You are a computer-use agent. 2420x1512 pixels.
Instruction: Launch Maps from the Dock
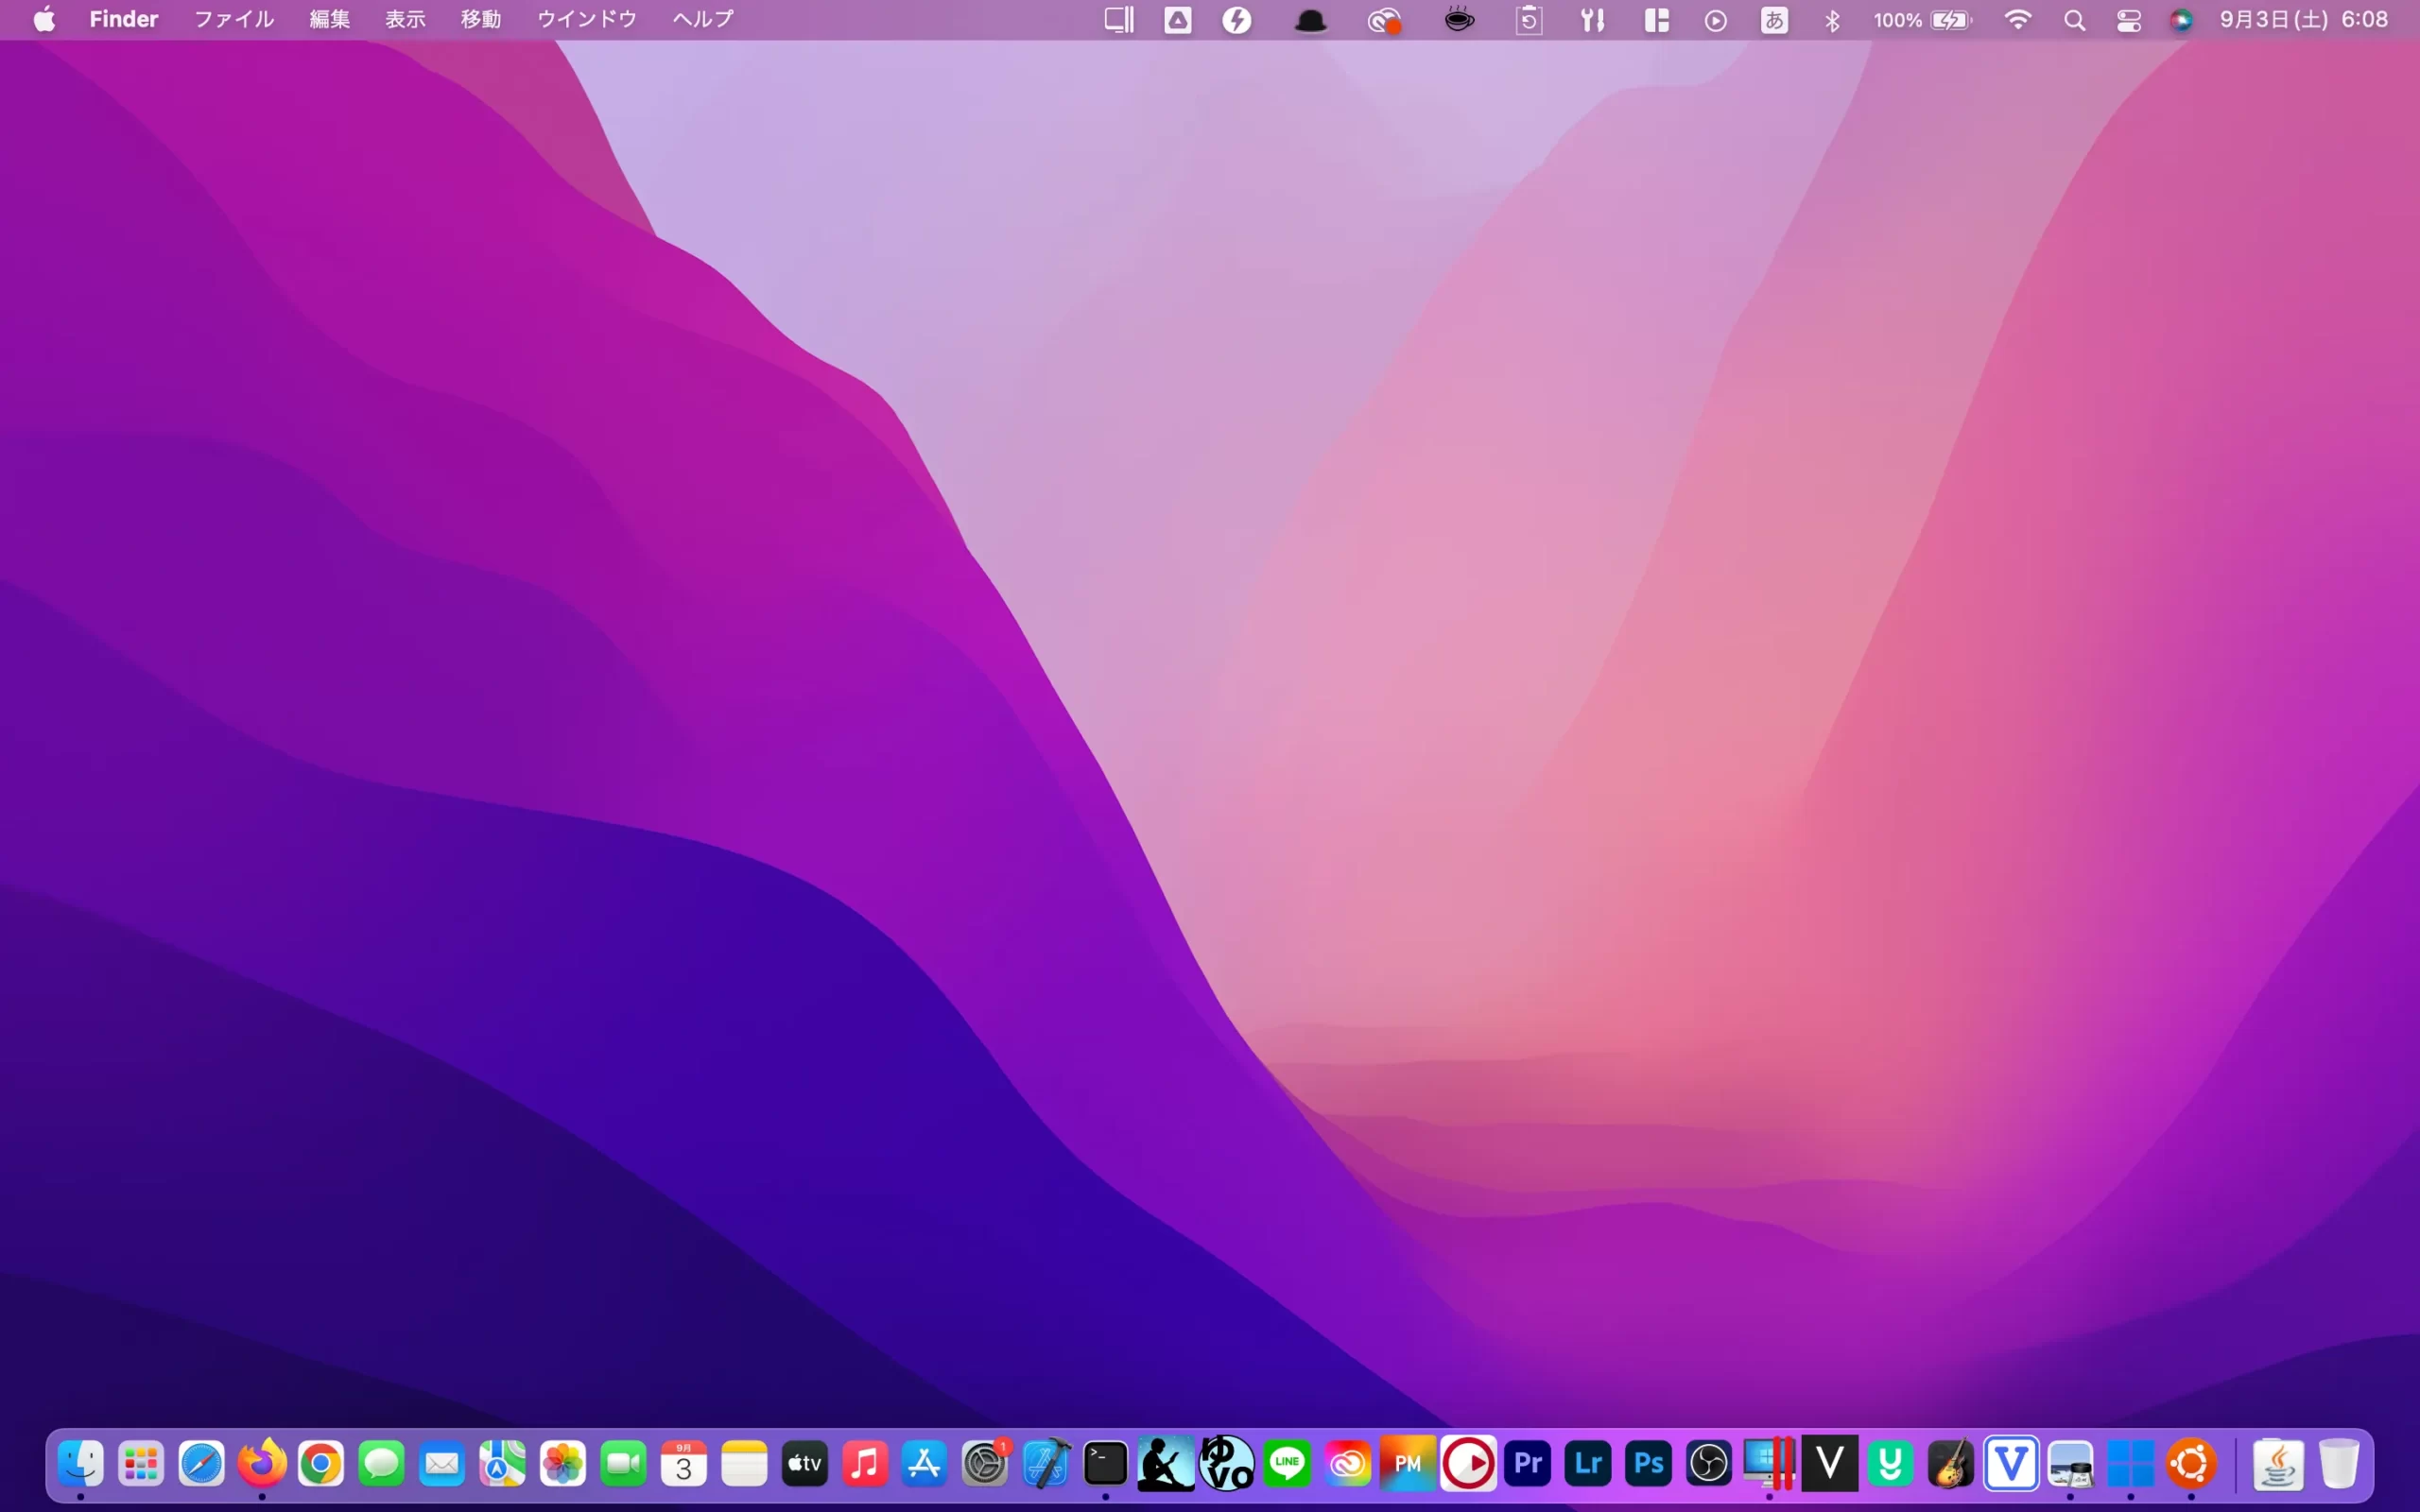503,1464
